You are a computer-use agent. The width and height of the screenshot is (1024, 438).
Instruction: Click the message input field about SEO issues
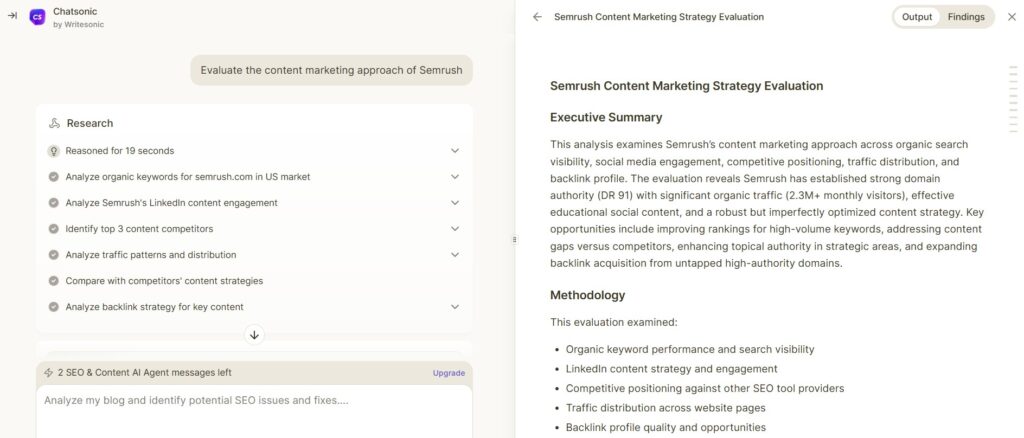254,411
